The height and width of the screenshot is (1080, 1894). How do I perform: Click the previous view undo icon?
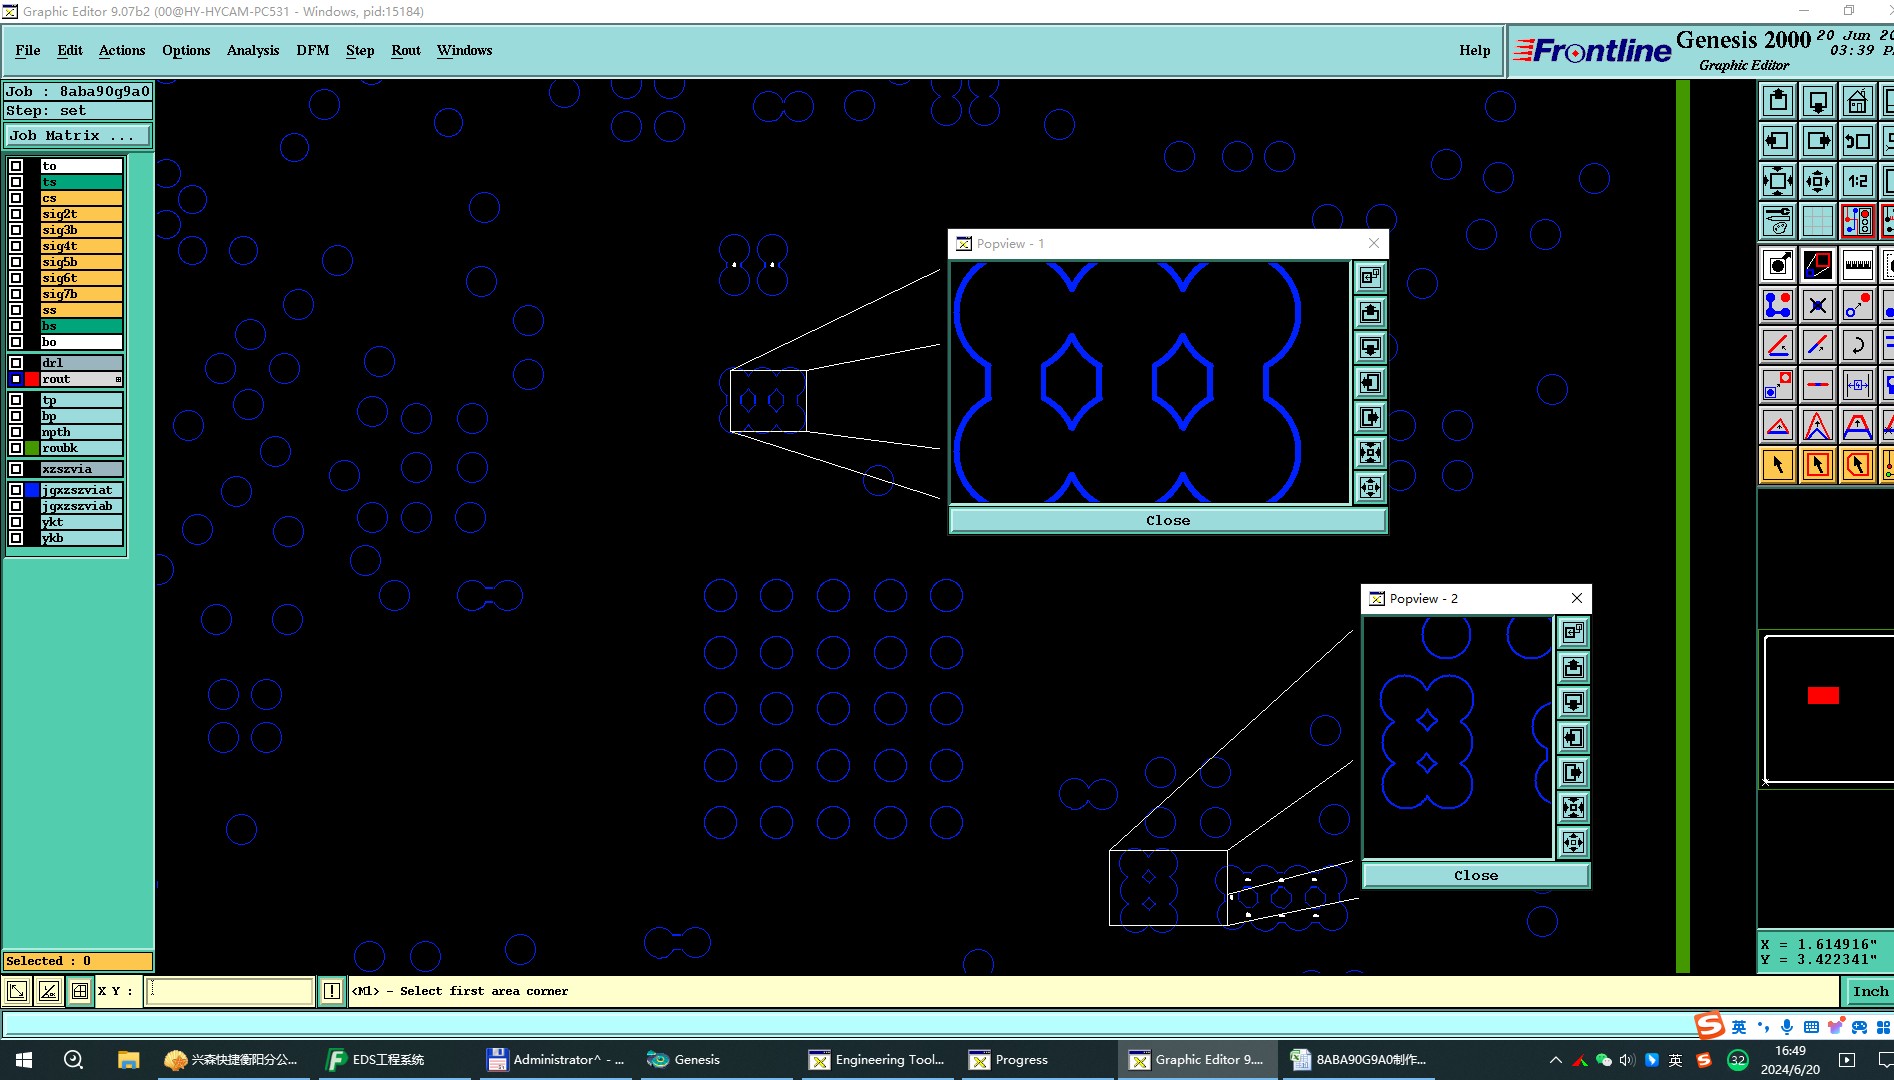(1858, 141)
